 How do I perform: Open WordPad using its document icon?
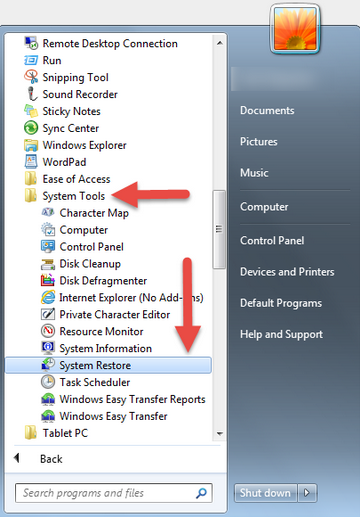(31, 162)
